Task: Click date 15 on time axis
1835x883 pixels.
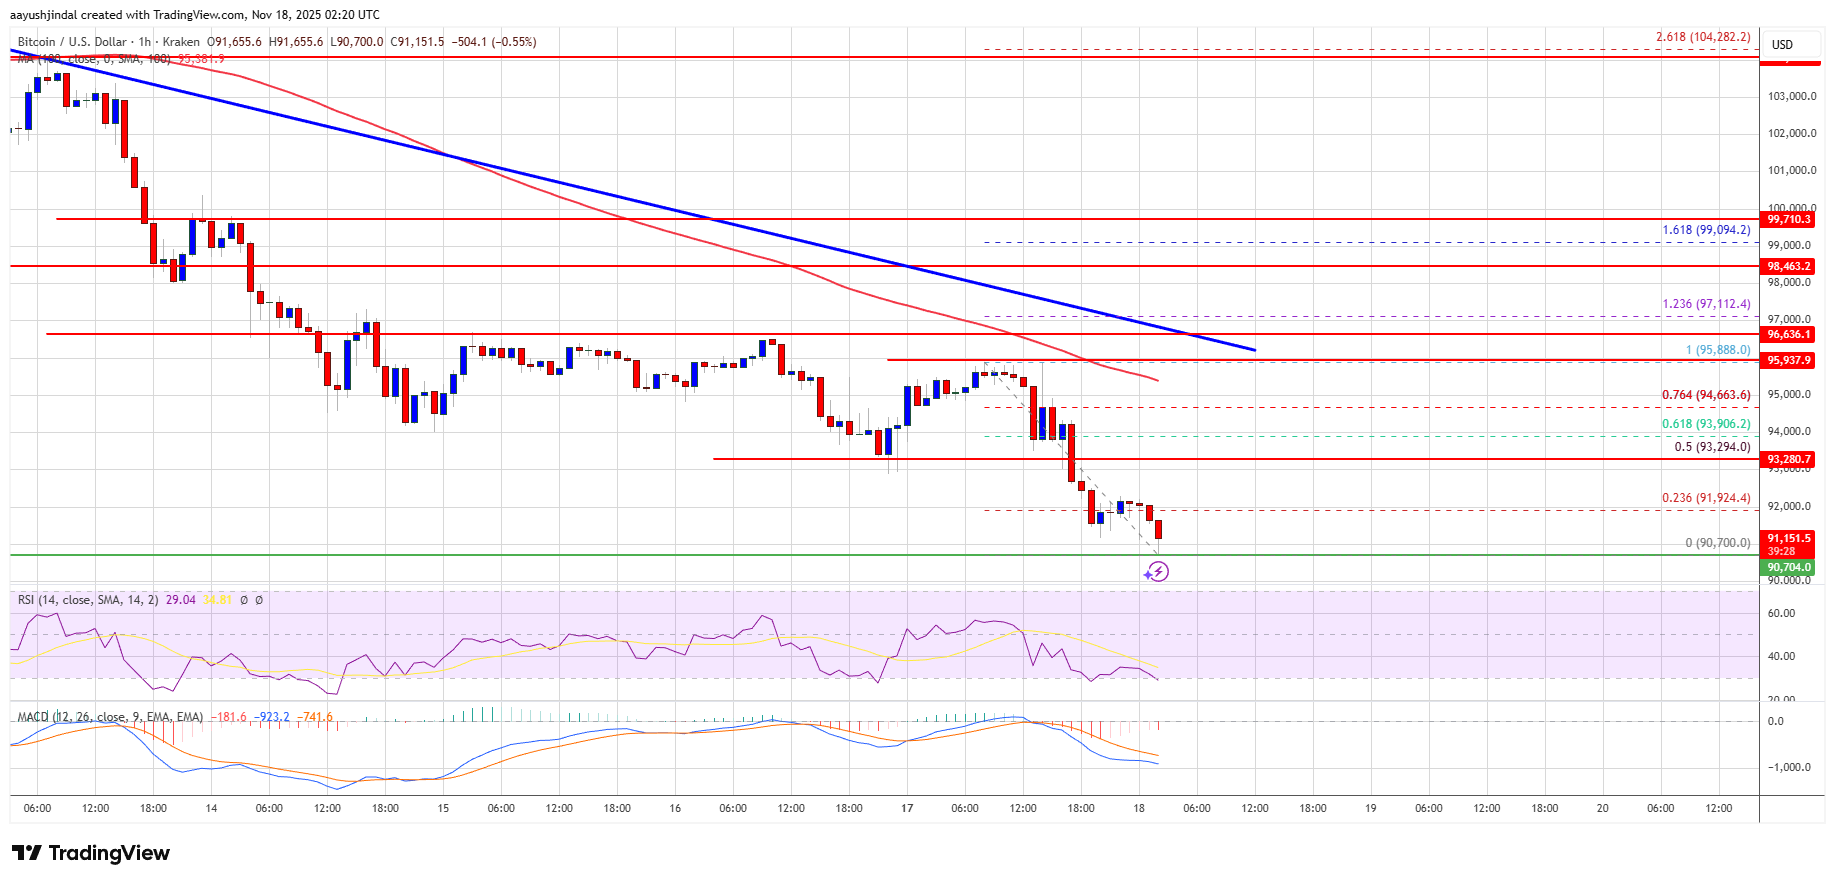Action: click(x=443, y=808)
